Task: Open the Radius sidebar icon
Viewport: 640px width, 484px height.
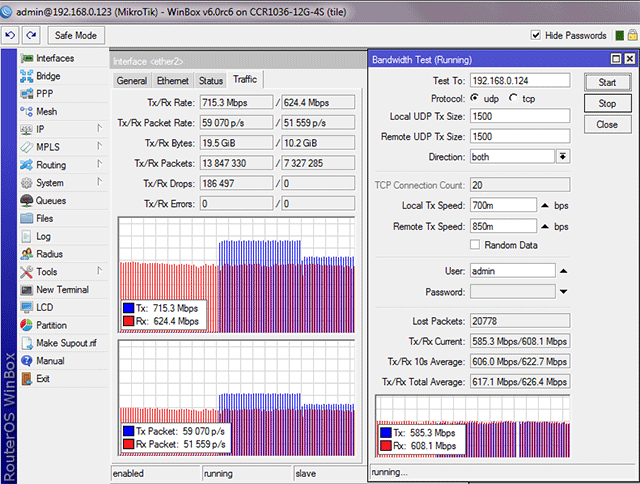Action: 27,254
